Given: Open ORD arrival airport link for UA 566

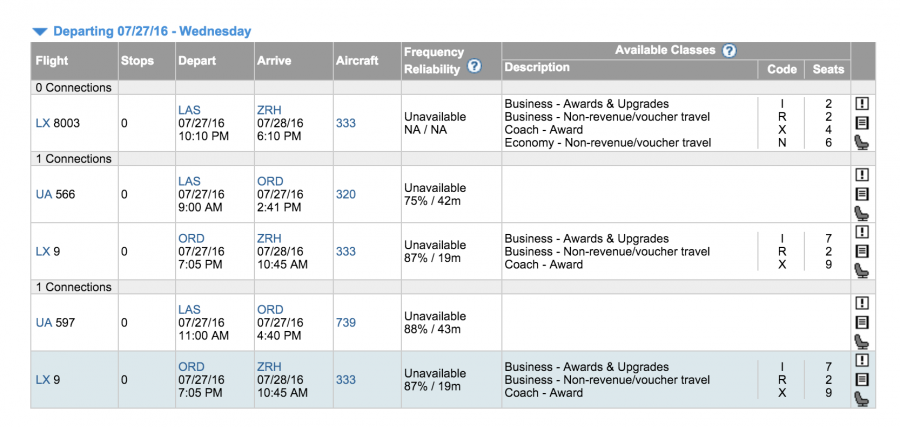Looking at the screenshot, I should click(270, 182).
